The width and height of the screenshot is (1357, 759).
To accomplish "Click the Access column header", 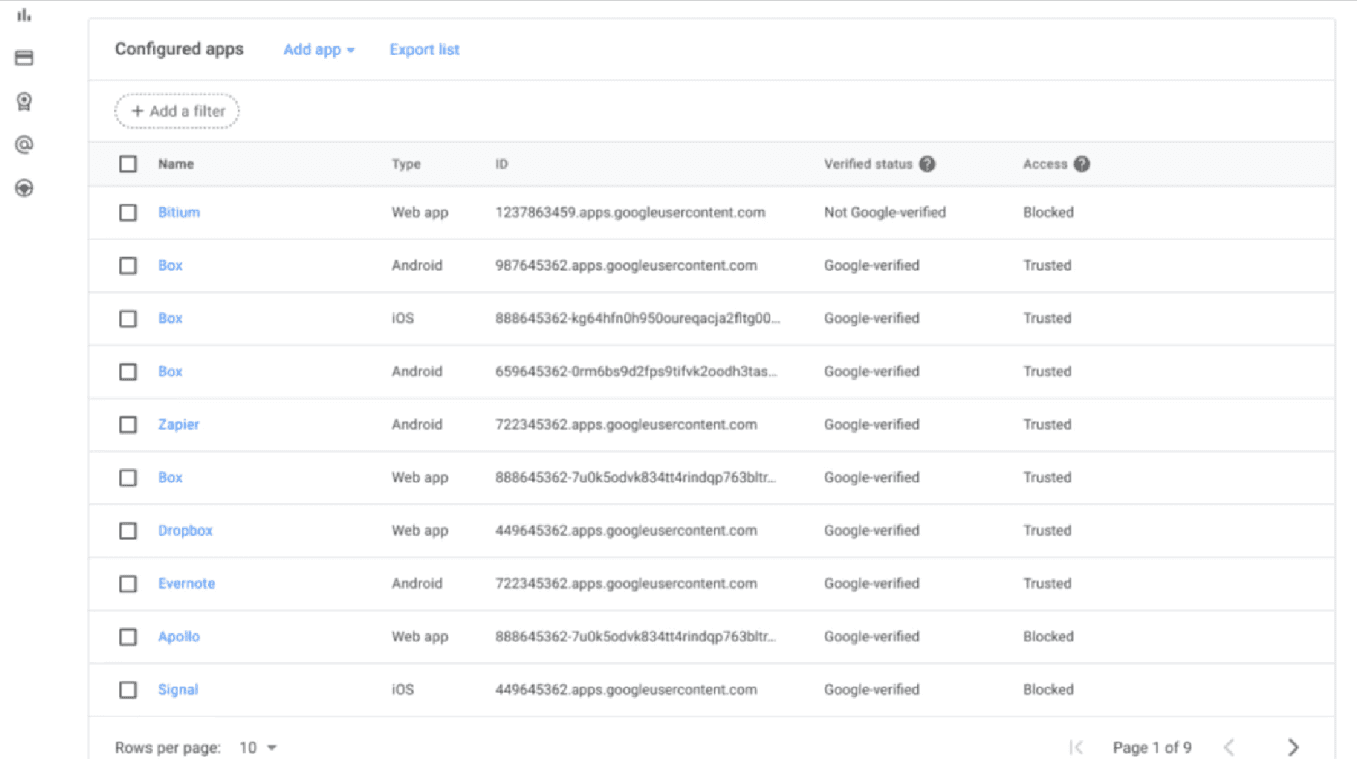I will click(x=1045, y=164).
